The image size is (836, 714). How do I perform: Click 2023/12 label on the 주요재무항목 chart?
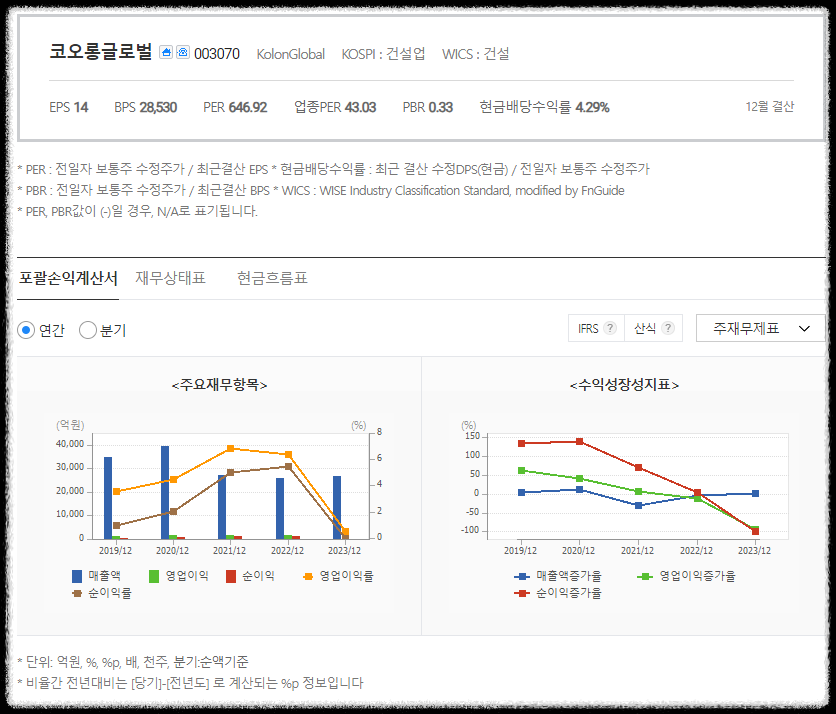point(344,550)
